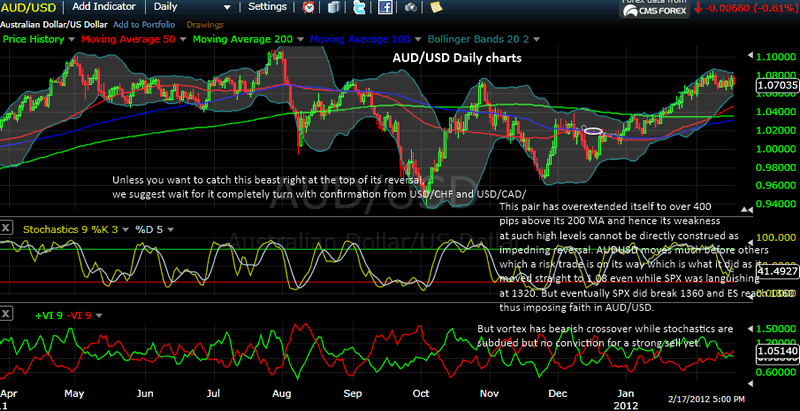Image resolution: width=800 pixels, height=411 pixels.
Task: Click the 1.07035 current price marker
Action: coord(777,87)
